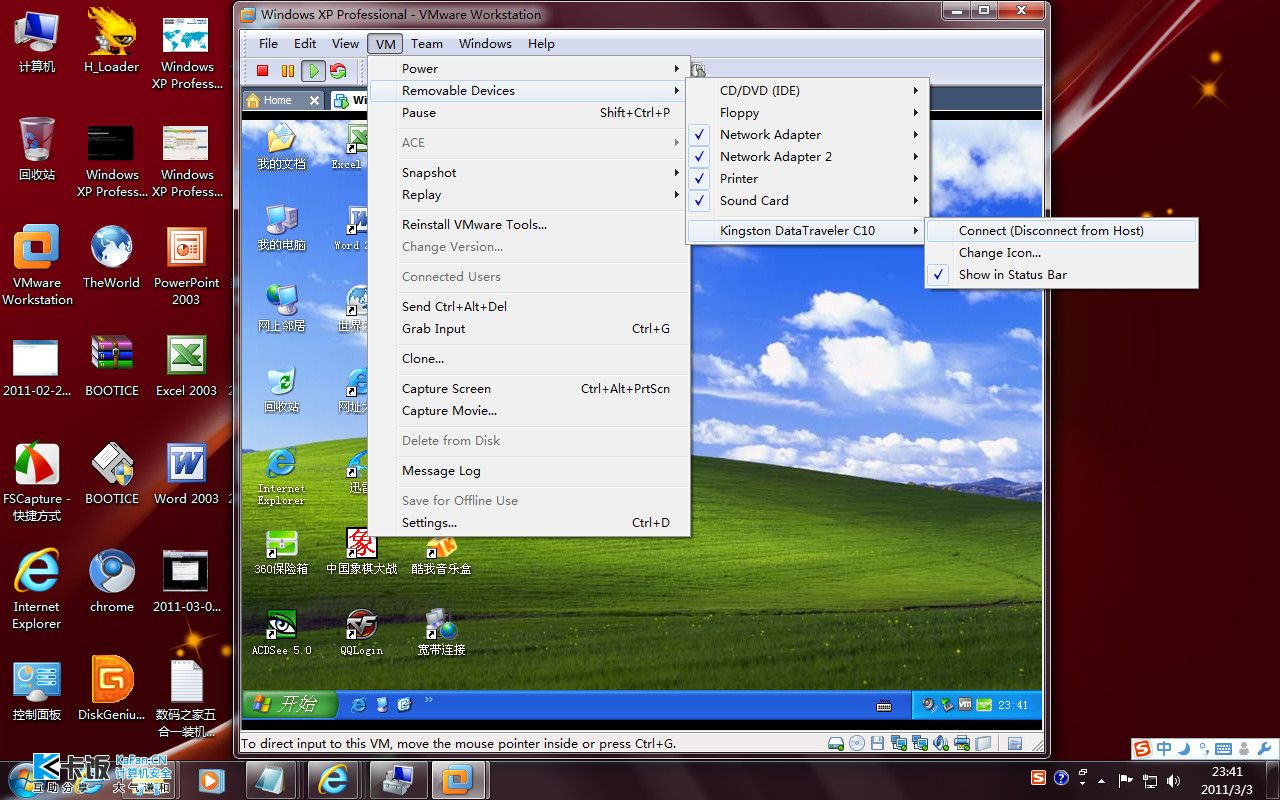Choose Send Ctrl+Alt+Del
The width and height of the screenshot is (1280, 800).
pyautogui.click(x=528, y=306)
